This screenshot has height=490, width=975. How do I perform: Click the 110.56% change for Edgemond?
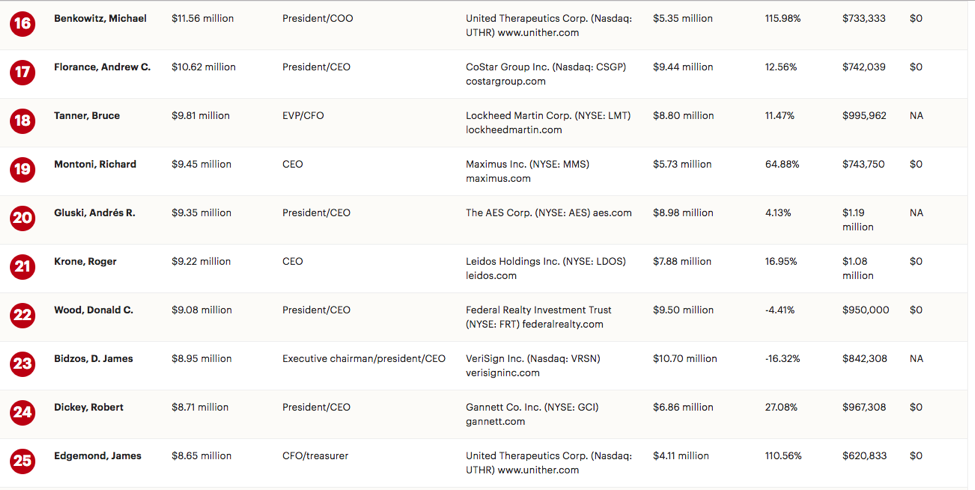point(783,456)
